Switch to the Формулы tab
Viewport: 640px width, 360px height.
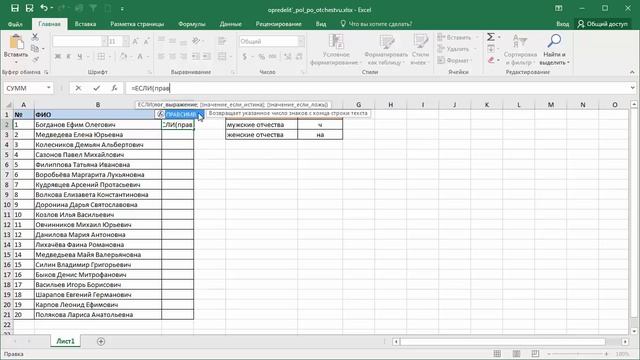[192, 24]
